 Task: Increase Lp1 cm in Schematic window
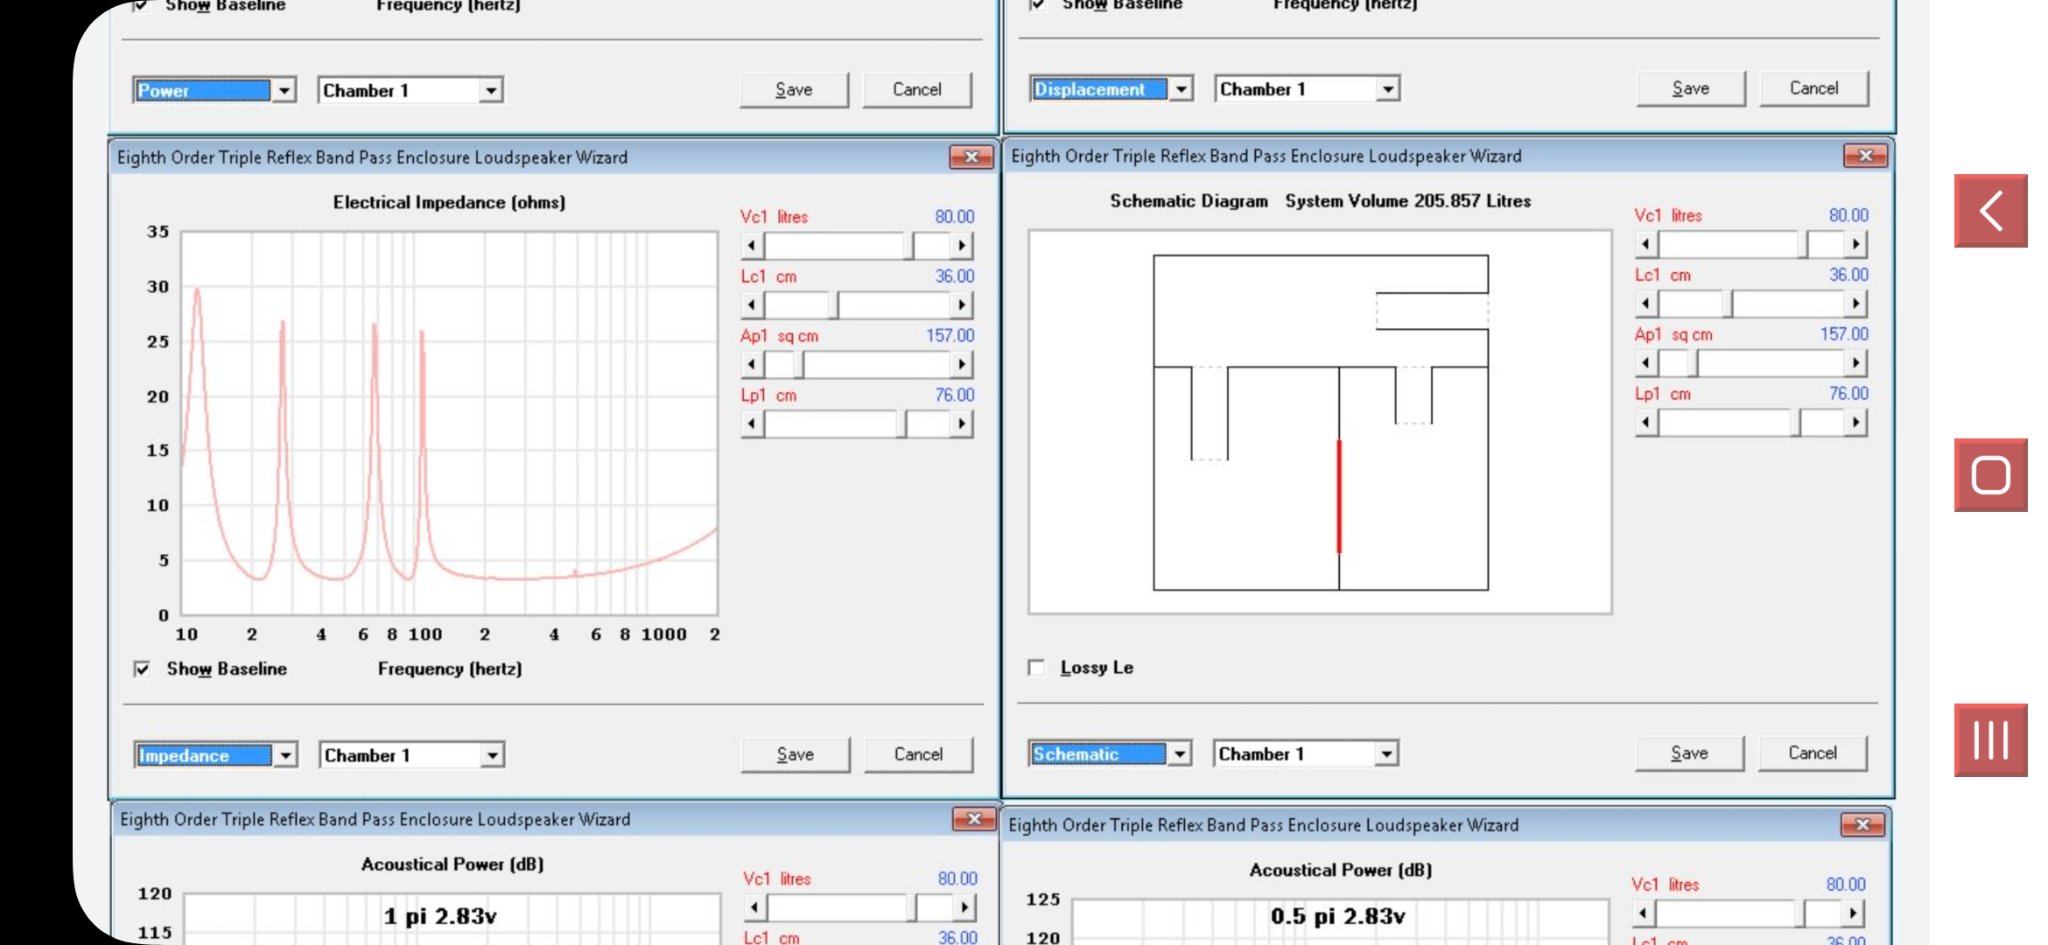(x=1856, y=423)
